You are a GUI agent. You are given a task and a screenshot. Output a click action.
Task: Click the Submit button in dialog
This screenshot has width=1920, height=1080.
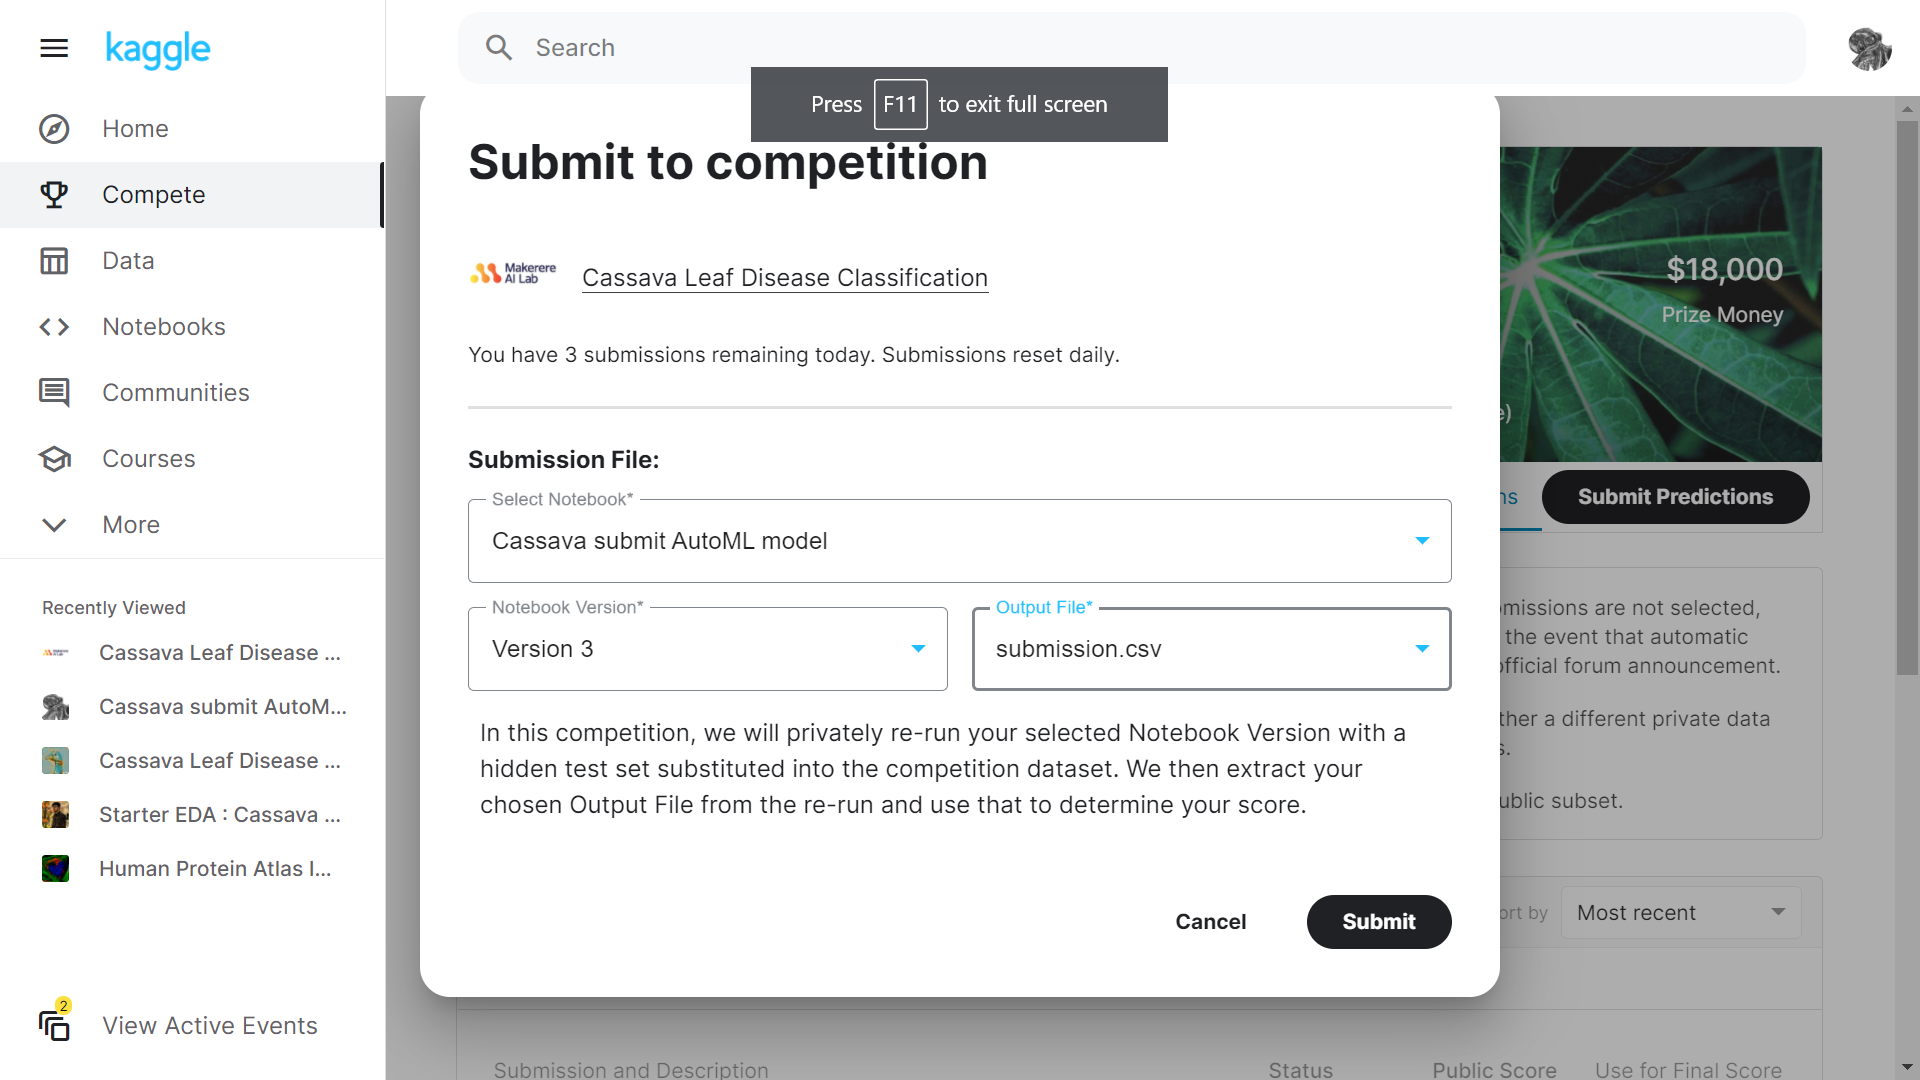point(1378,922)
